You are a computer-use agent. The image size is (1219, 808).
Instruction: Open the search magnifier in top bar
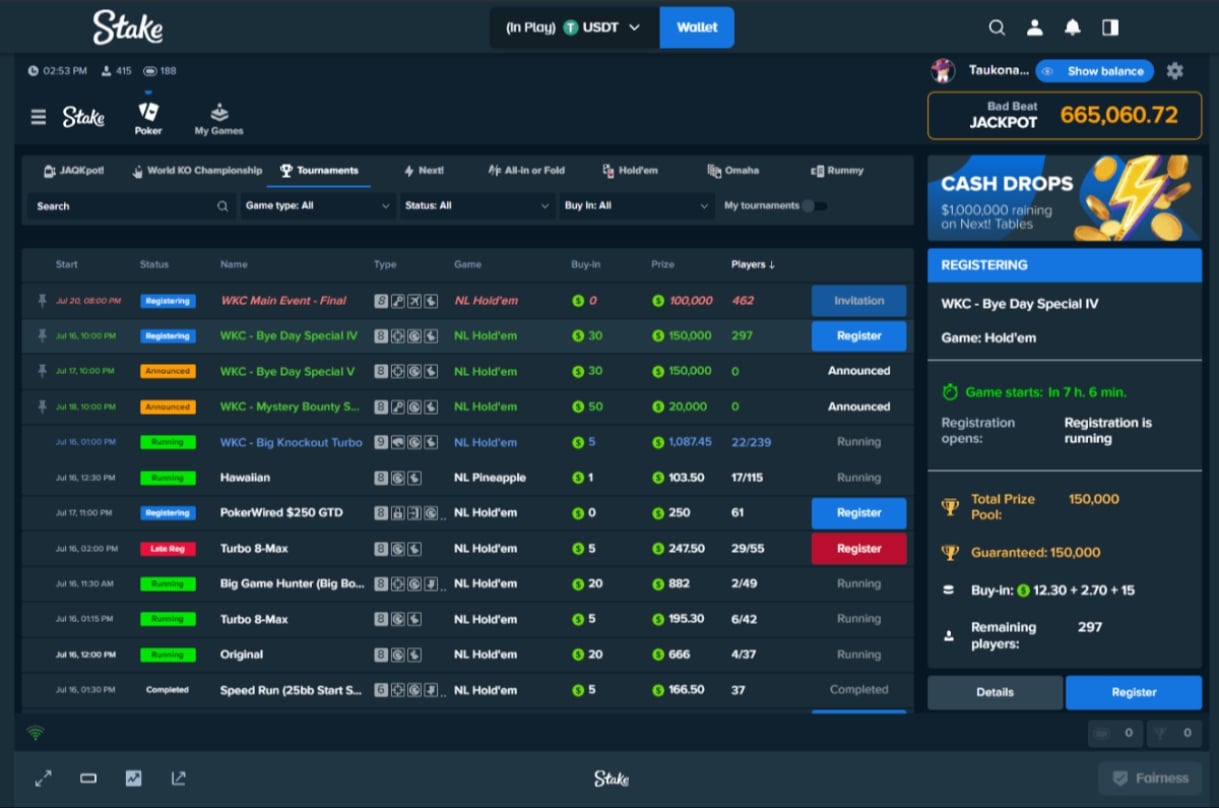pyautogui.click(x=997, y=28)
